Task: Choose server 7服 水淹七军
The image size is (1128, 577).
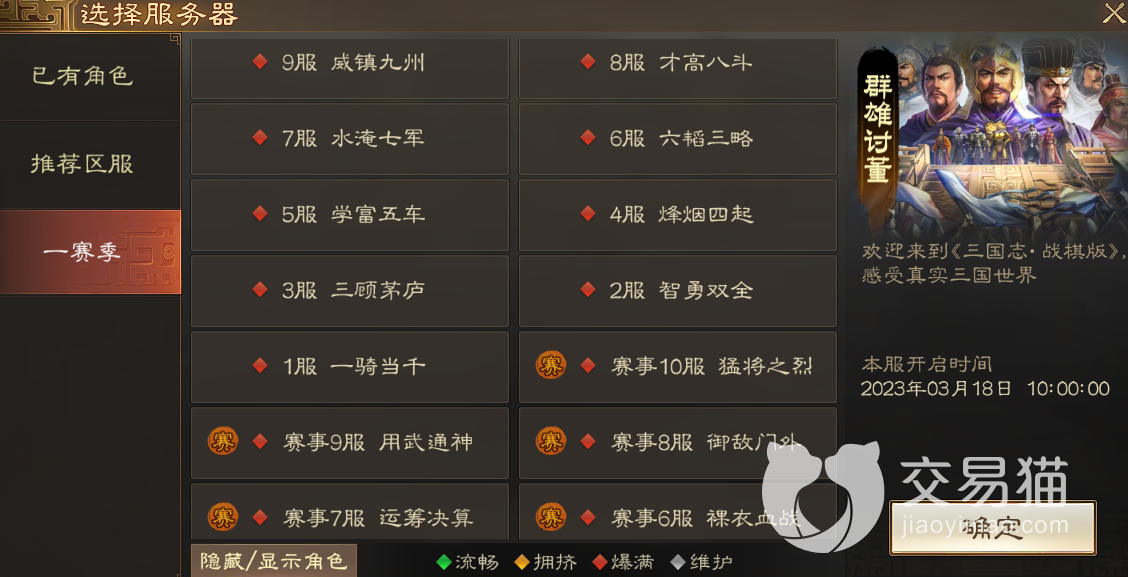Action: [x=350, y=138]
